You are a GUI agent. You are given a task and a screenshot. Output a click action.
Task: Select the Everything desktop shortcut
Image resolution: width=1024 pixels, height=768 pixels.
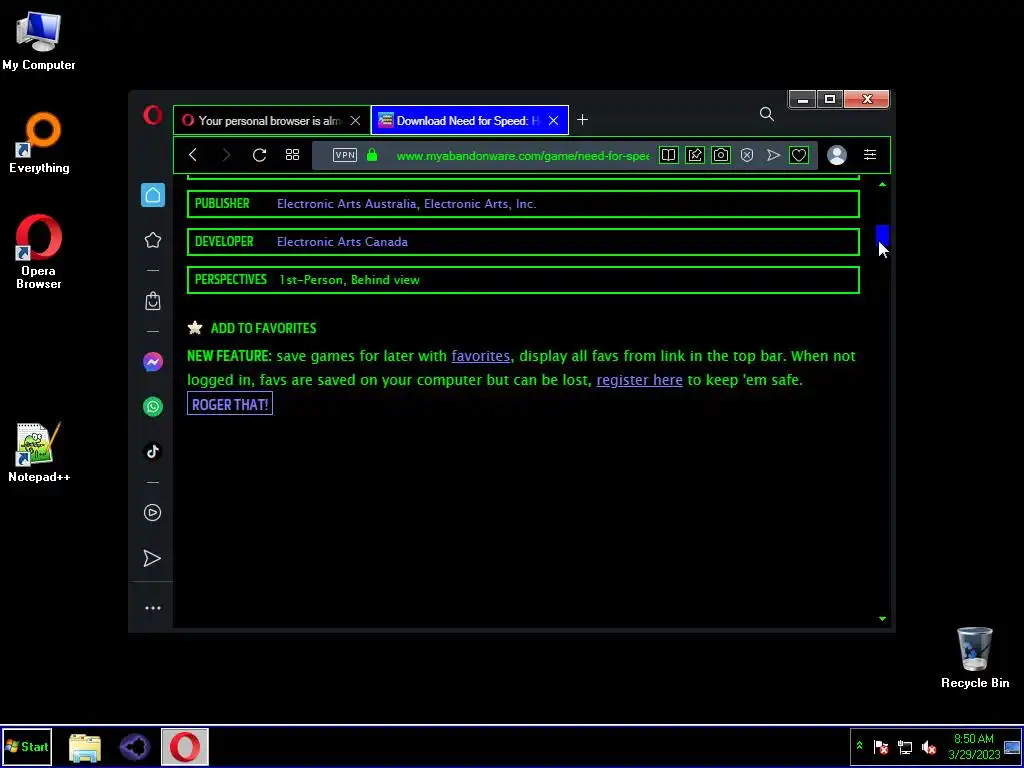coord(39,143)
